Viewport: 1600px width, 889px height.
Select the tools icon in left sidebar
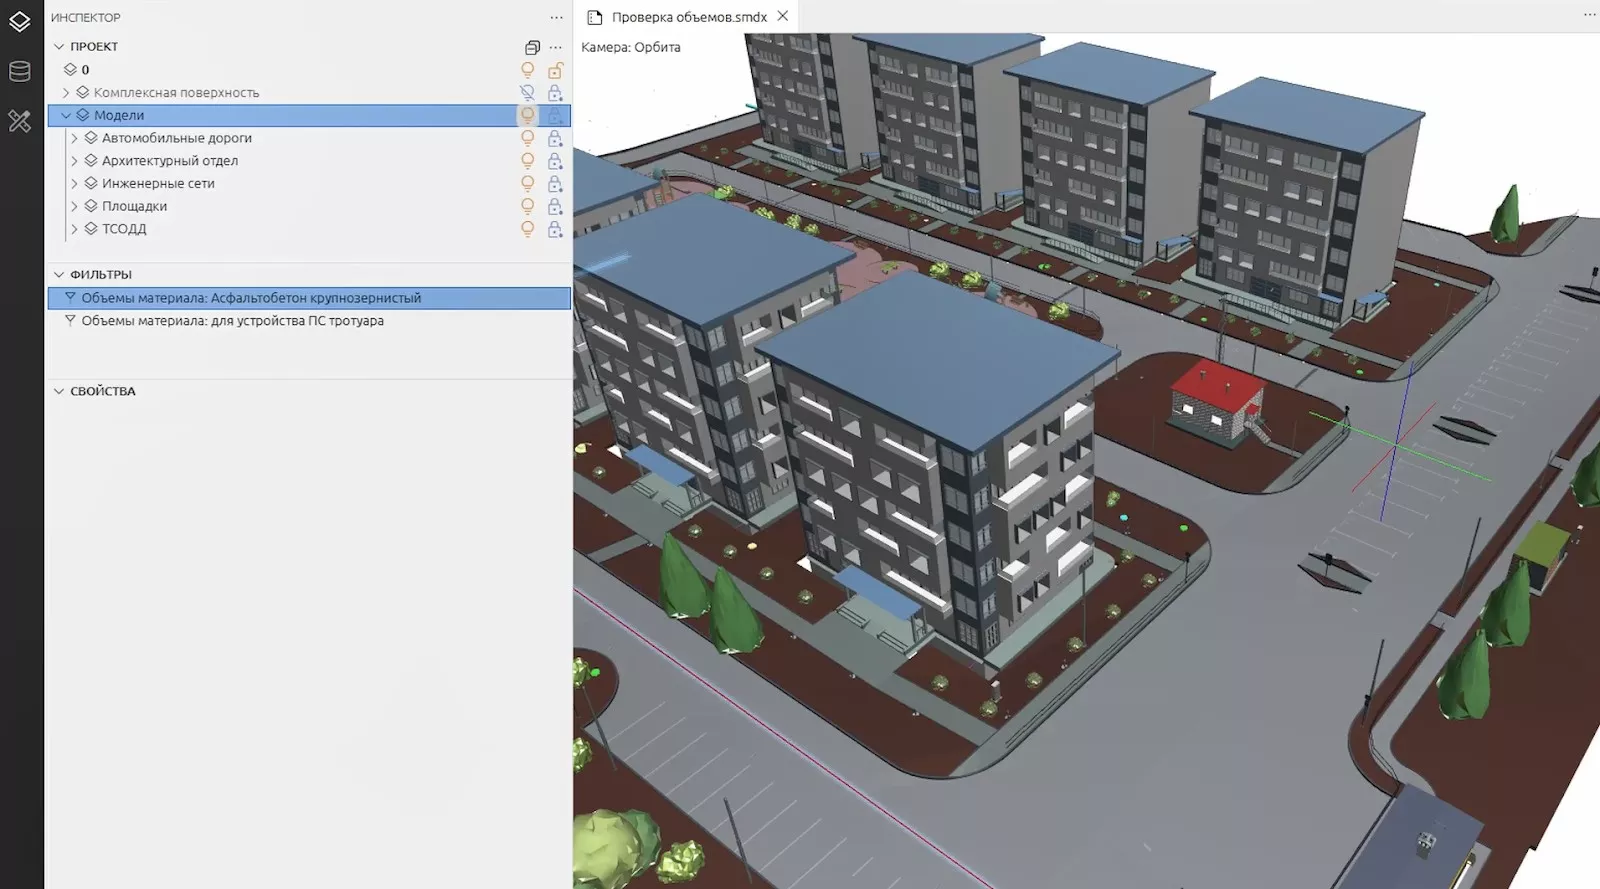pyautogui.click(x=20, y=122)
